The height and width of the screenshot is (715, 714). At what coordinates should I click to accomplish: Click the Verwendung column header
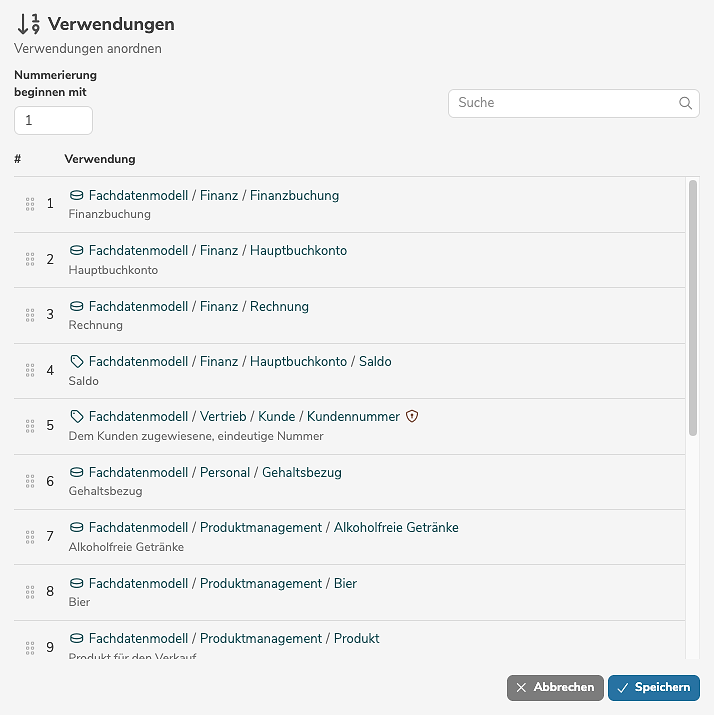tap(100, 159)
